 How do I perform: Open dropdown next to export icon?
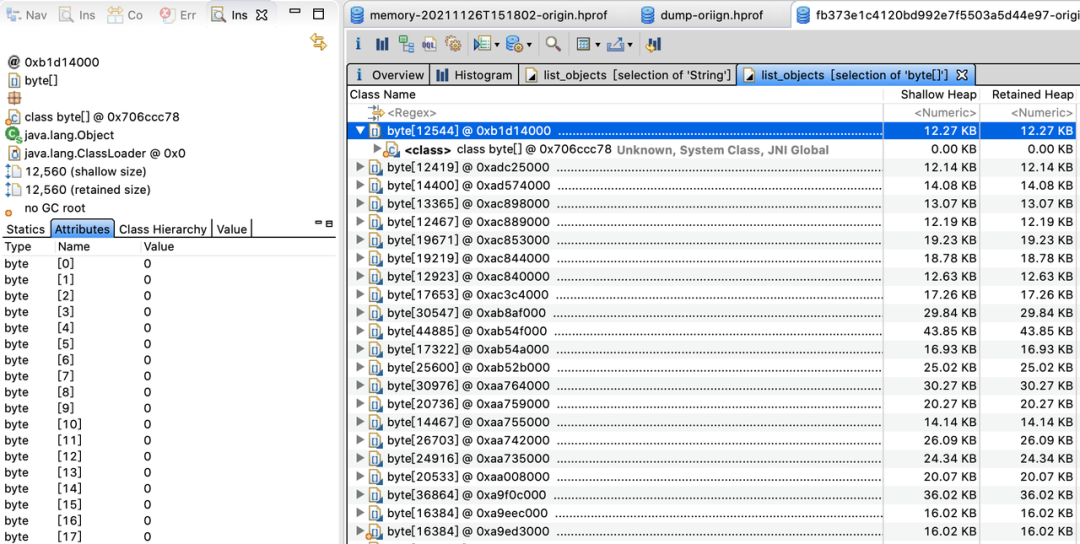[630, 45]
